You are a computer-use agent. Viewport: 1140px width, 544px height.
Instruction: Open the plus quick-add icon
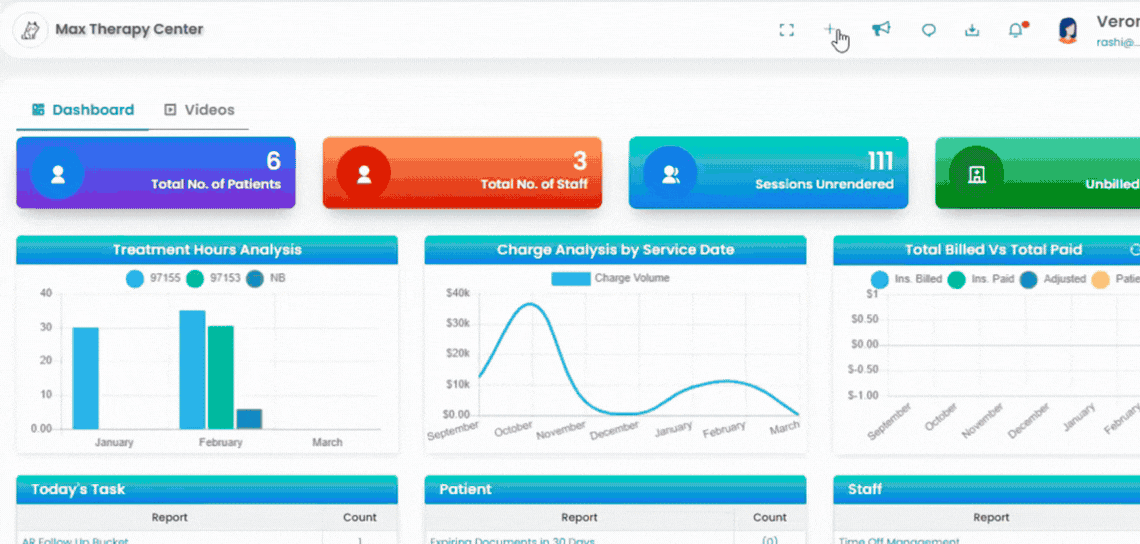pyautogui.click(x=830, y=29)
